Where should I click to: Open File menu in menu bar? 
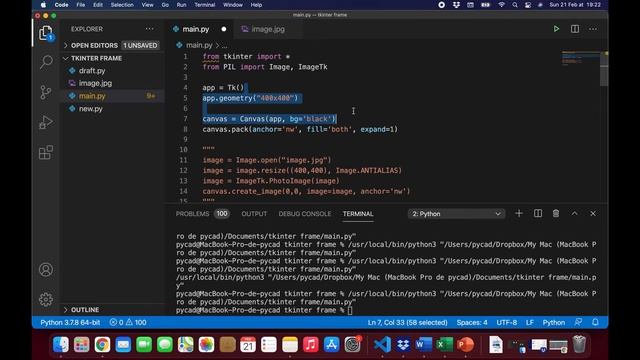tap(81, 5)
